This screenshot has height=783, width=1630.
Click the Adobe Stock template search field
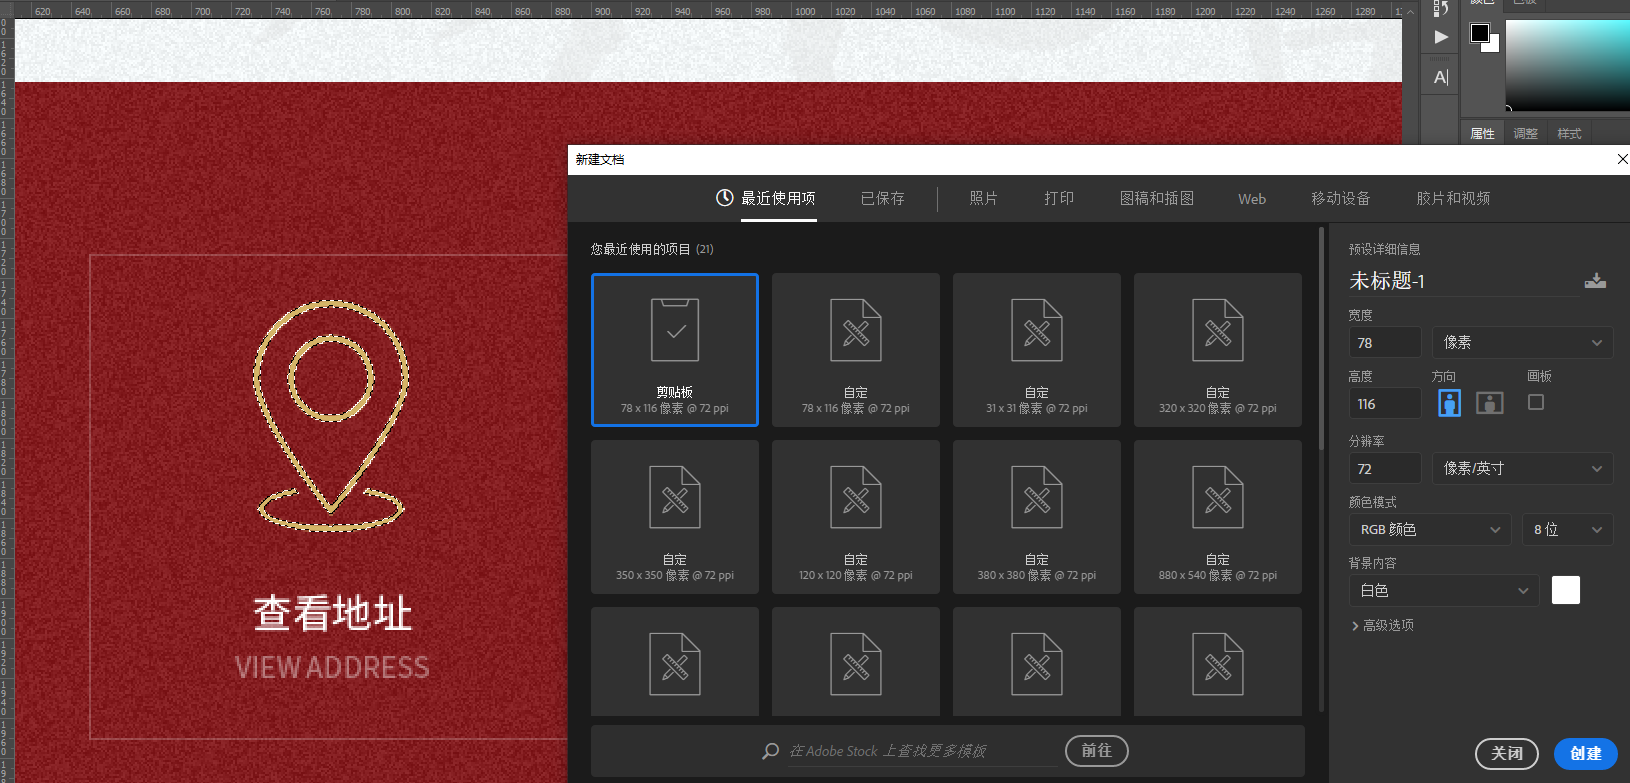click(x=921, y=751)
